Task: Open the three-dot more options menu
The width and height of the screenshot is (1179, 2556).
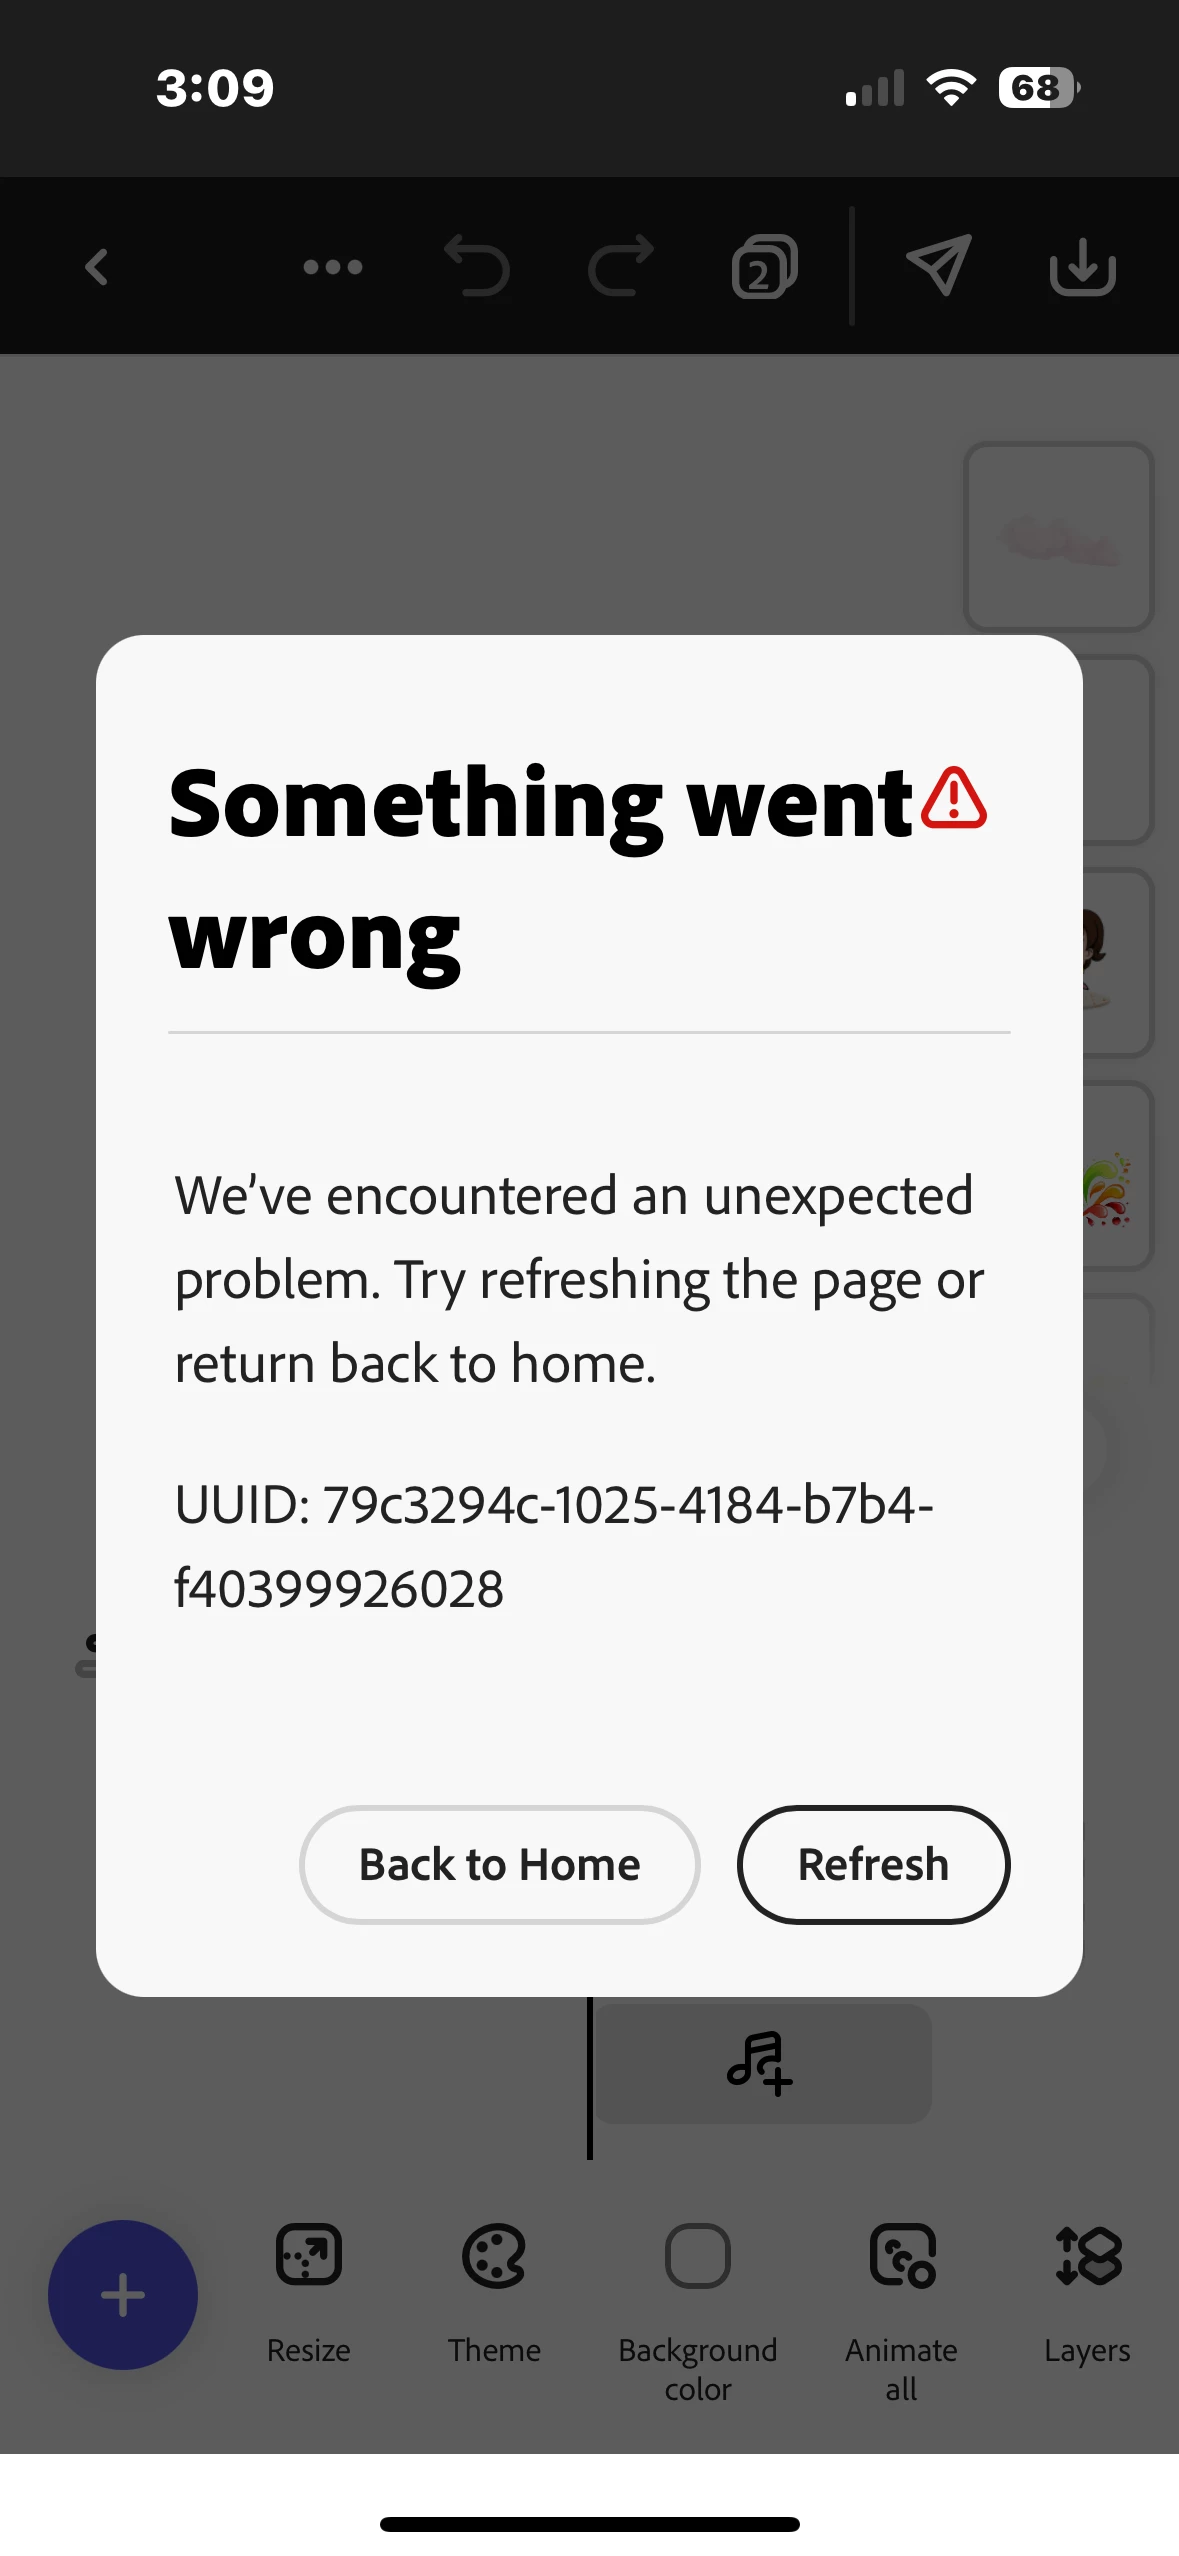Action: [x=333, y=267]
